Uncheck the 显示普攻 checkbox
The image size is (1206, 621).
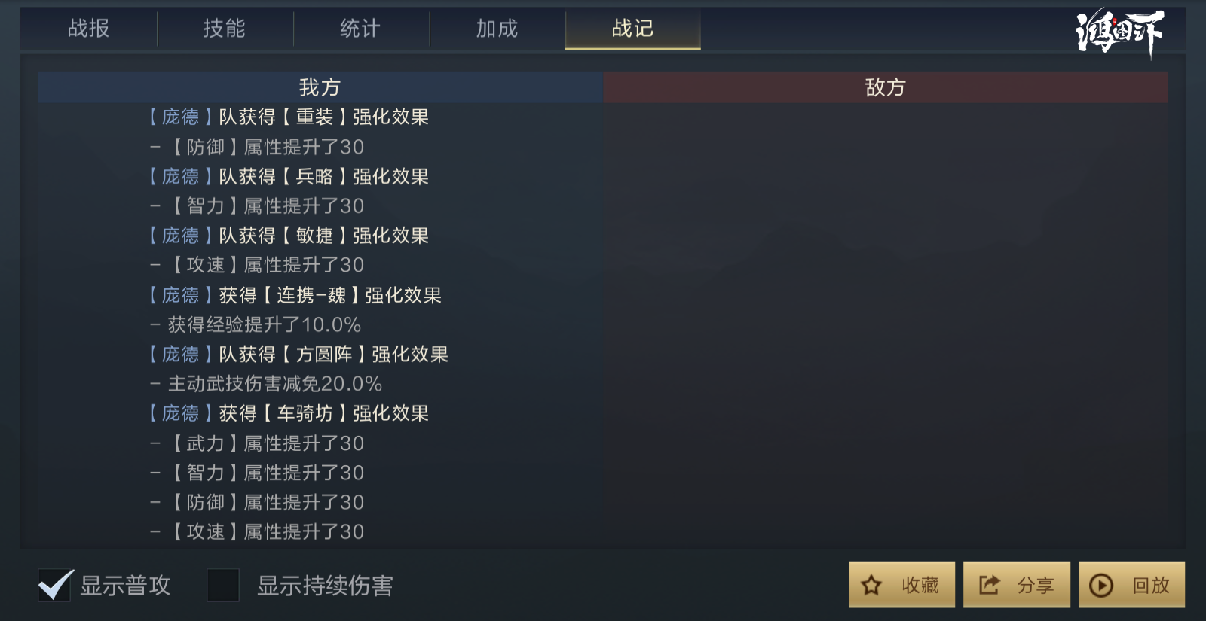[55, 585]
